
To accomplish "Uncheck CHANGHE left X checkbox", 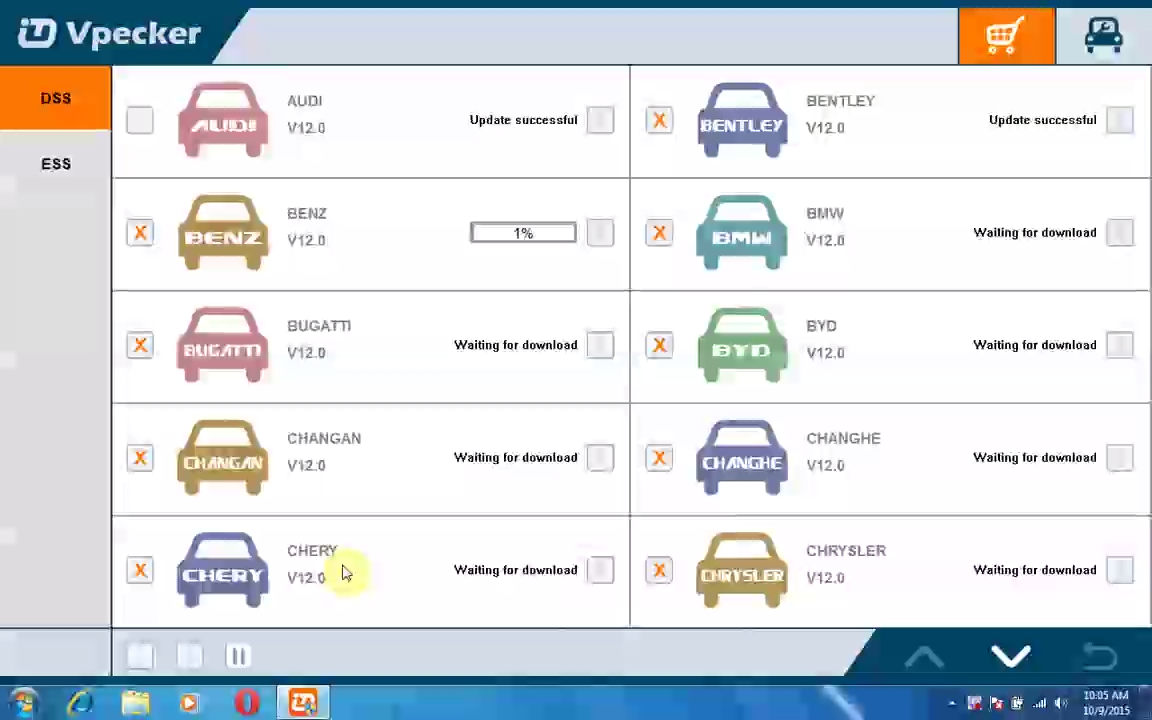I will pos(659,457).
